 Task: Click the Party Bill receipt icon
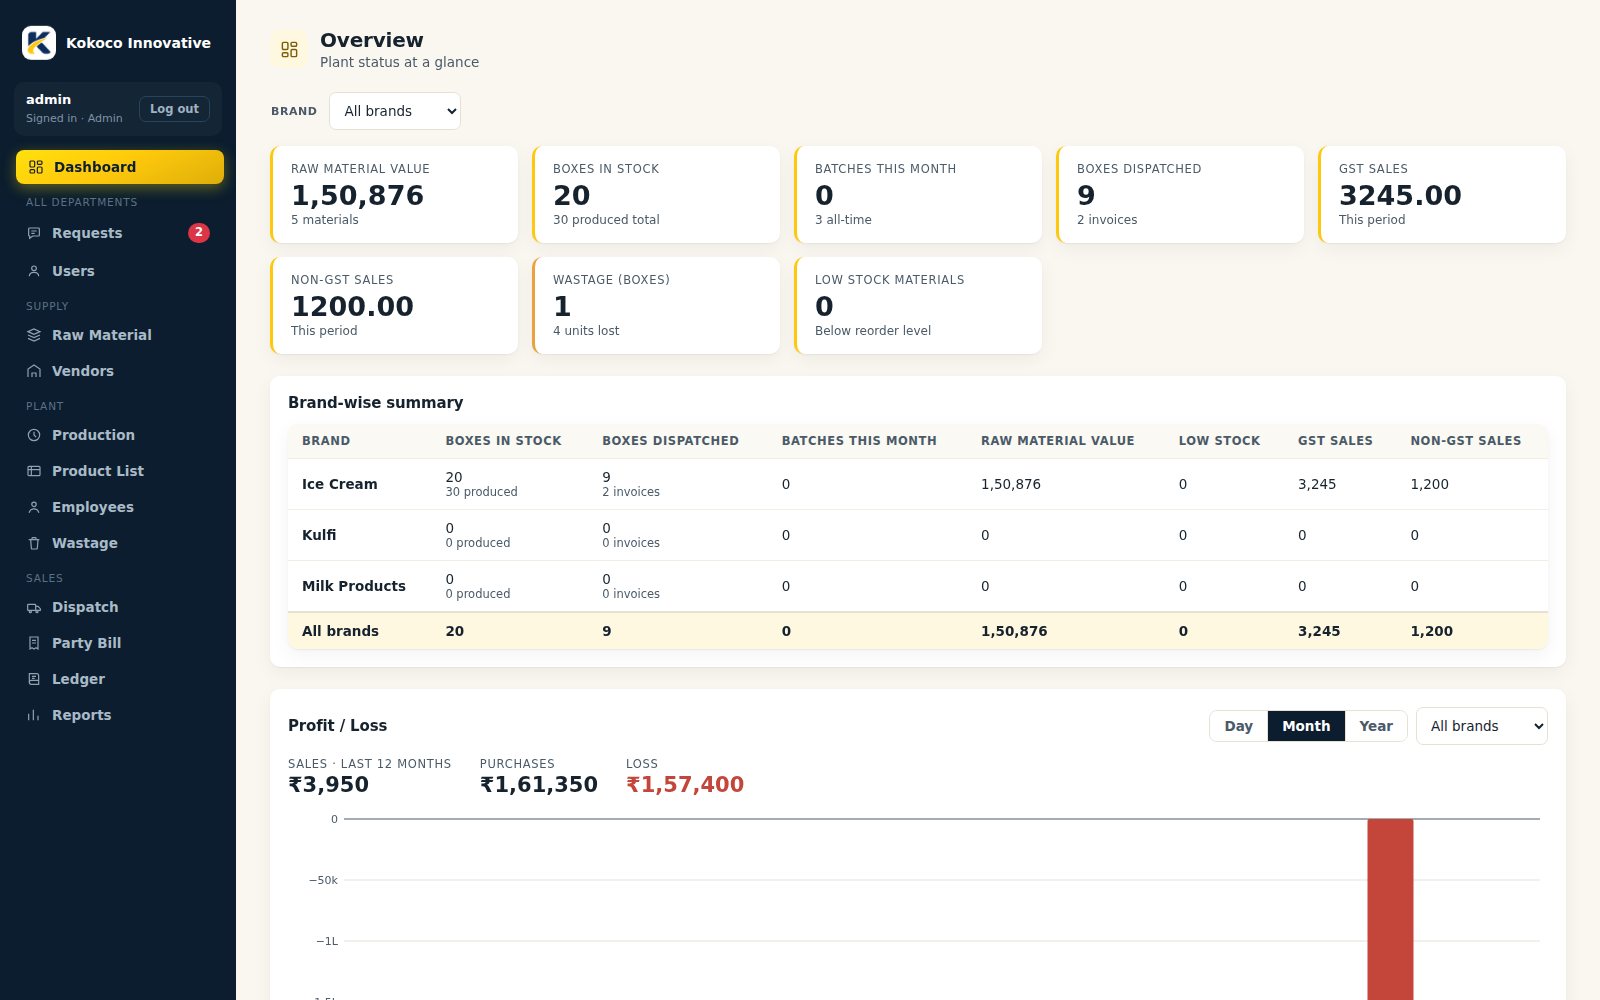pos(34,643)
